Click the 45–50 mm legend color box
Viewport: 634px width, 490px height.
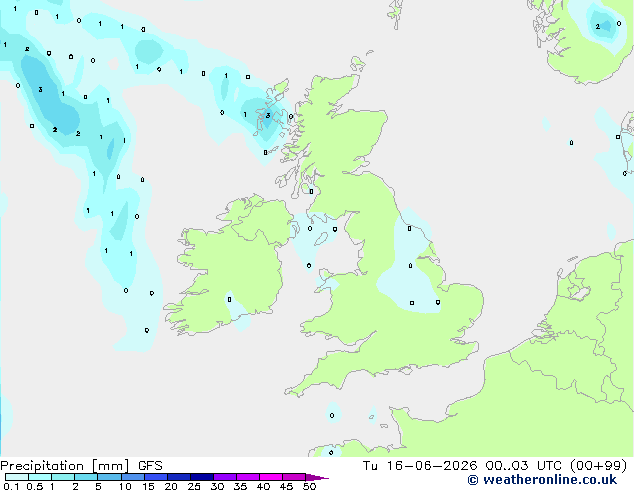click(x=294, y=477)
